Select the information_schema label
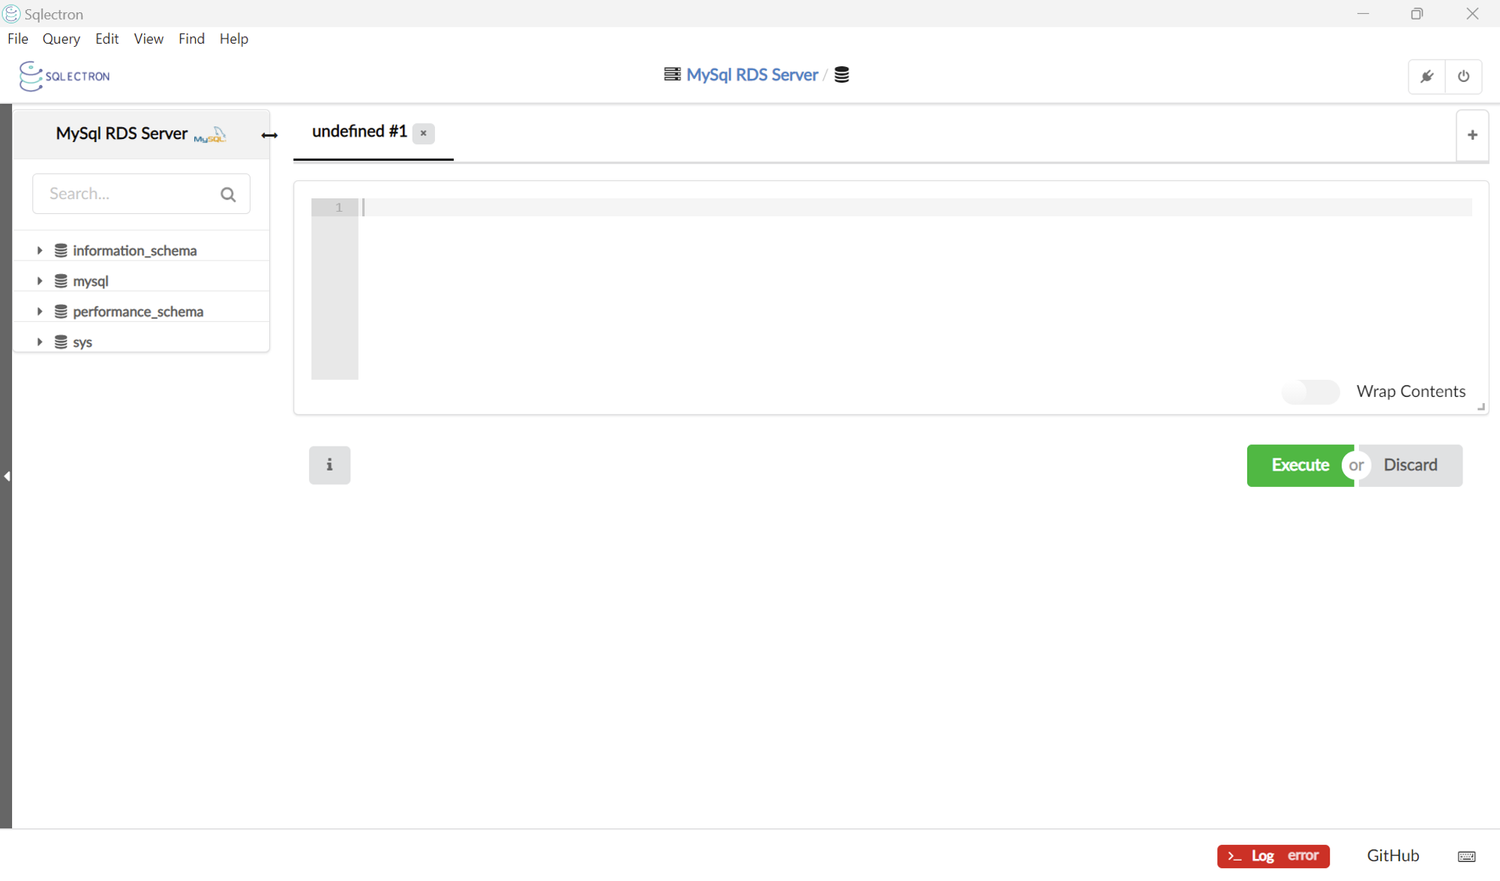Image resolution: width=1500 pixels, height=881 pixels. click(x=135, y=251)
